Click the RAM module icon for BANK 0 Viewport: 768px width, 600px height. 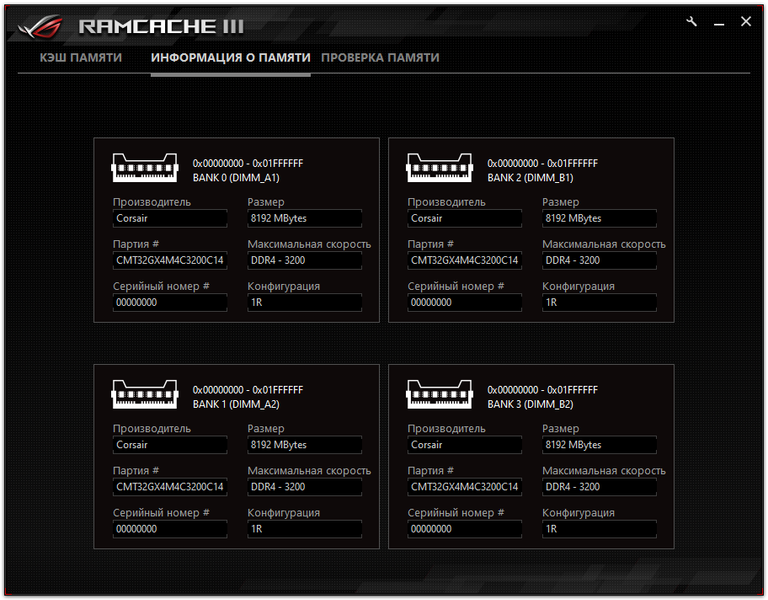click(x=144, y=168)
